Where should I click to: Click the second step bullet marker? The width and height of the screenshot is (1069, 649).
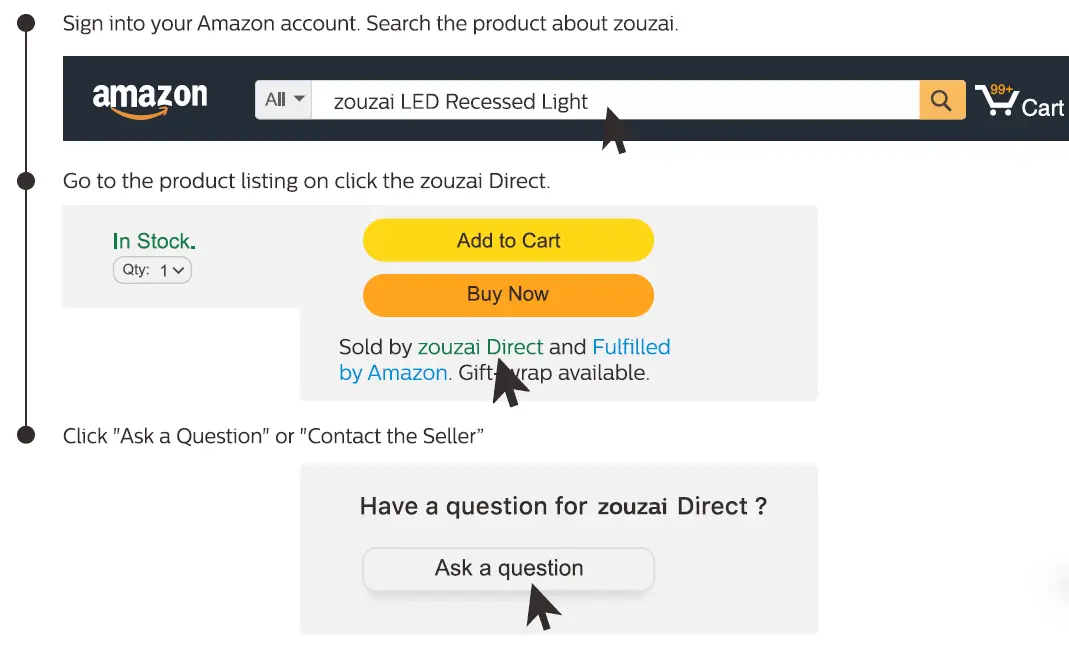(x=27, y=181)
